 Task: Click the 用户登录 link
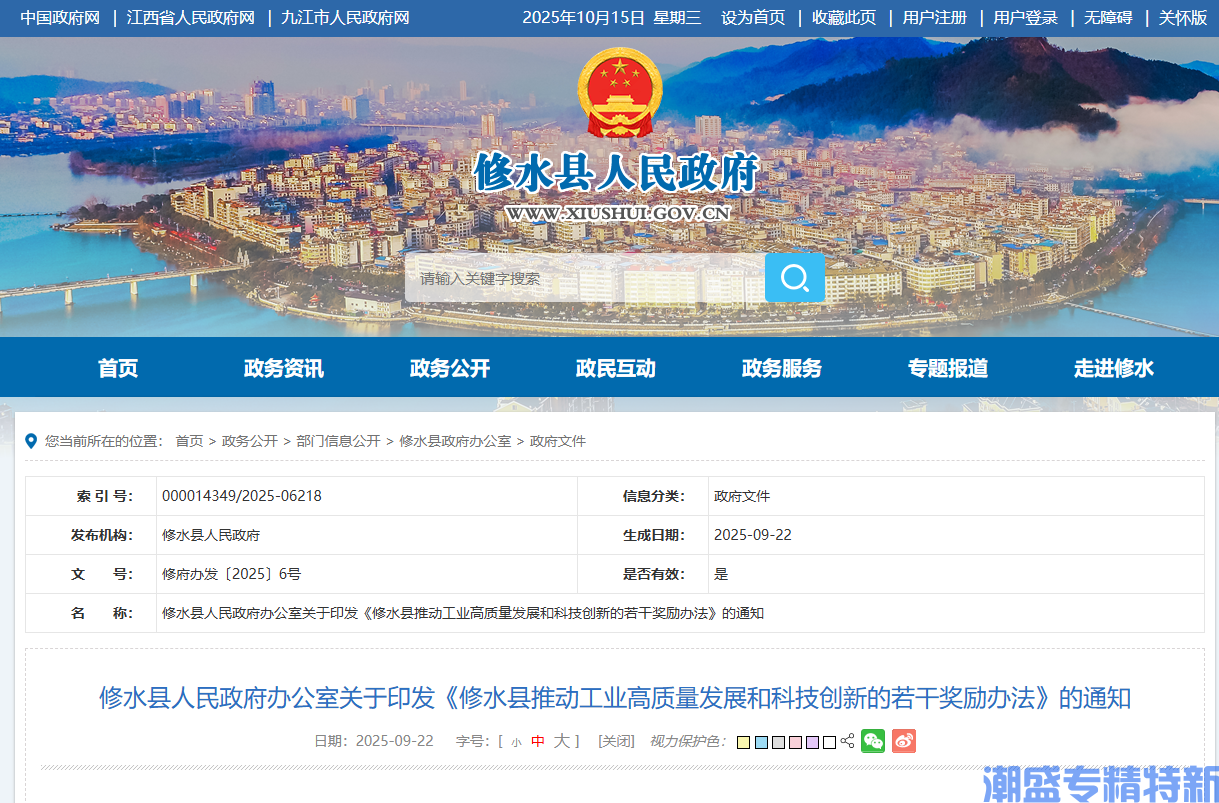point(1025,18)
